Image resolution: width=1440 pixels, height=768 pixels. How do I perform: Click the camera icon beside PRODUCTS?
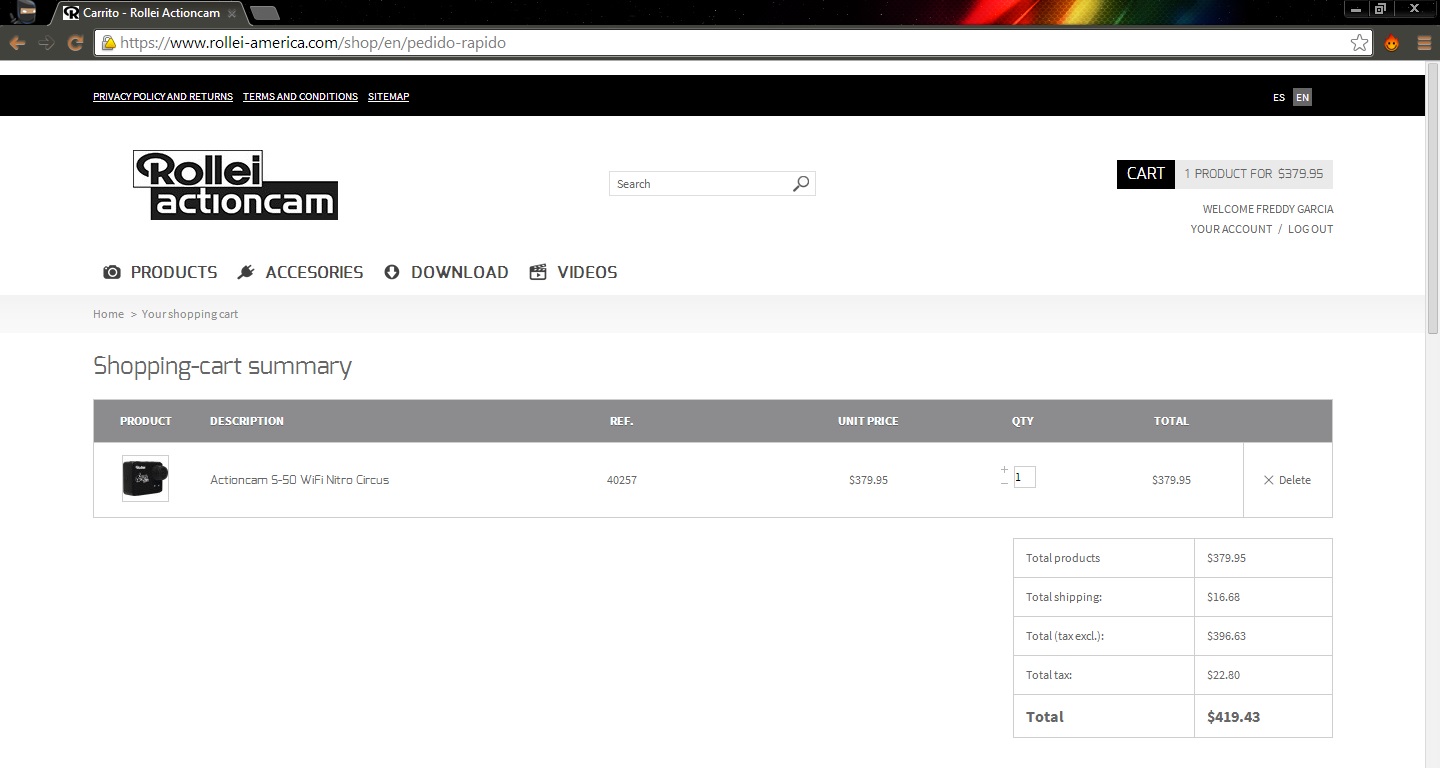pyautogui.click(x=112, y=272)
